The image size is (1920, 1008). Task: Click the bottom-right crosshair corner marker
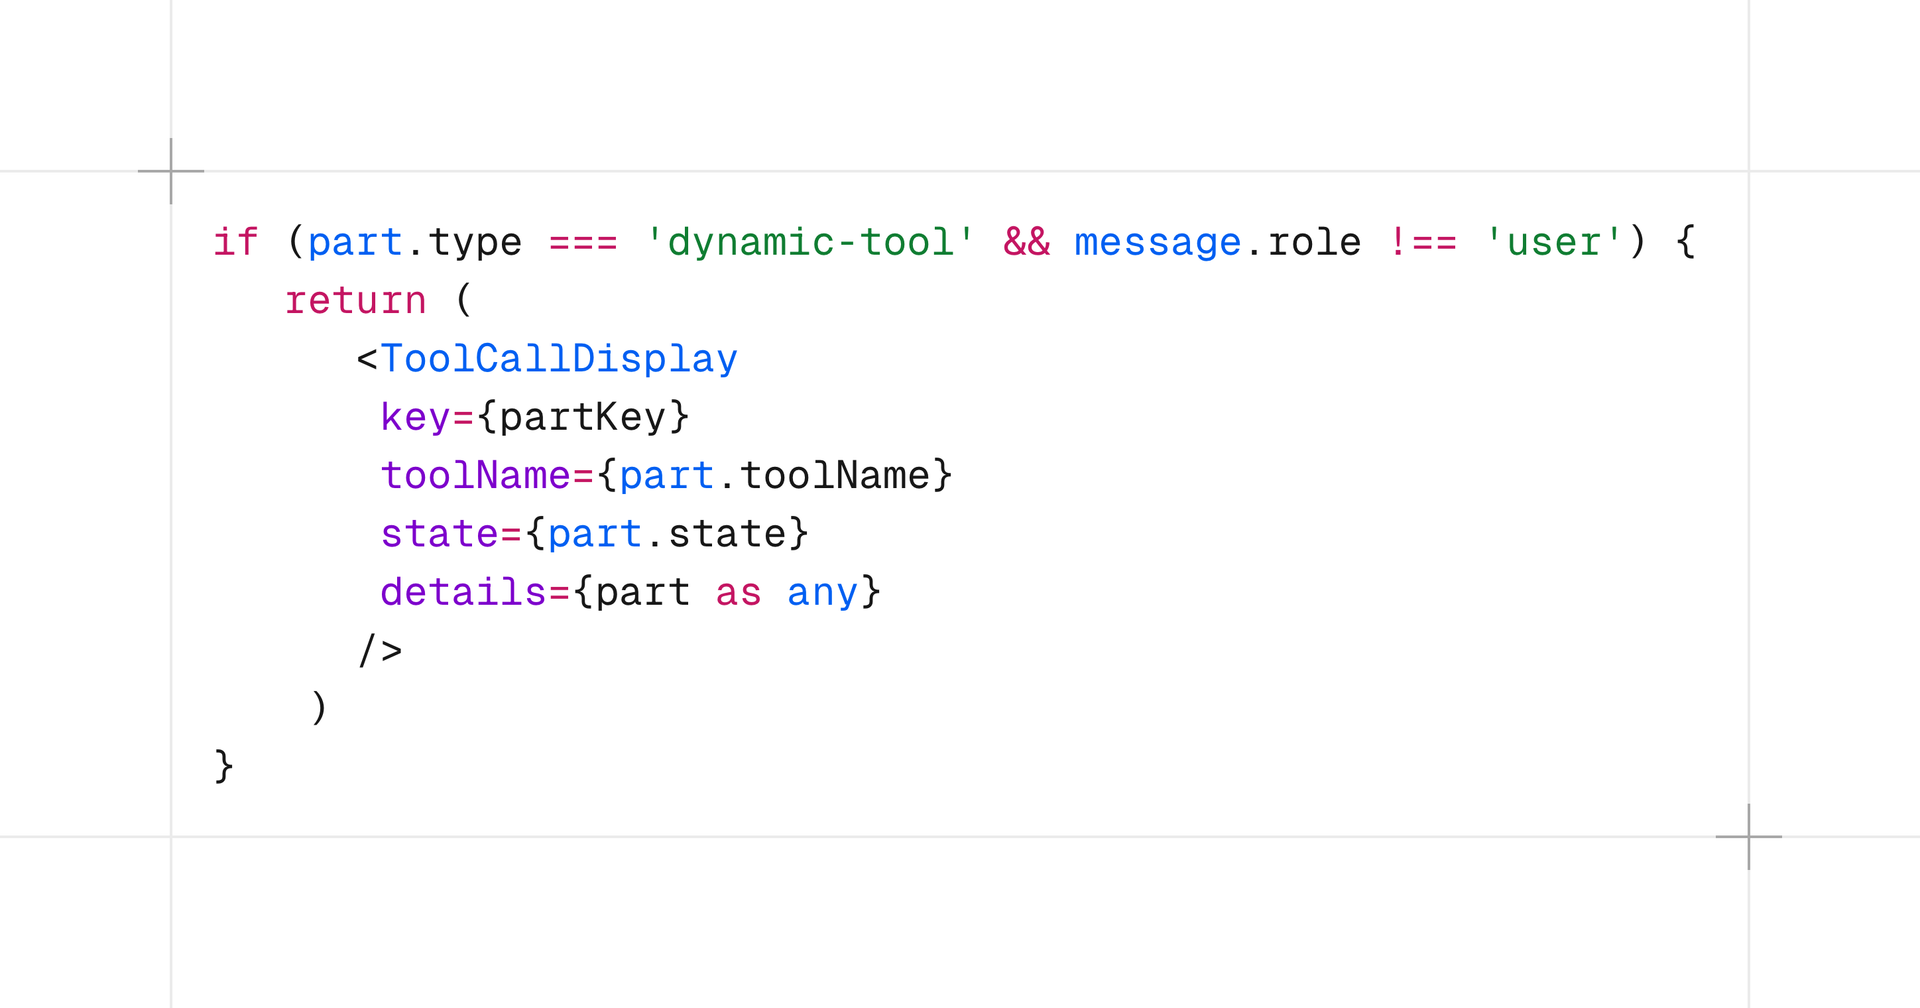click(1748, 836)
